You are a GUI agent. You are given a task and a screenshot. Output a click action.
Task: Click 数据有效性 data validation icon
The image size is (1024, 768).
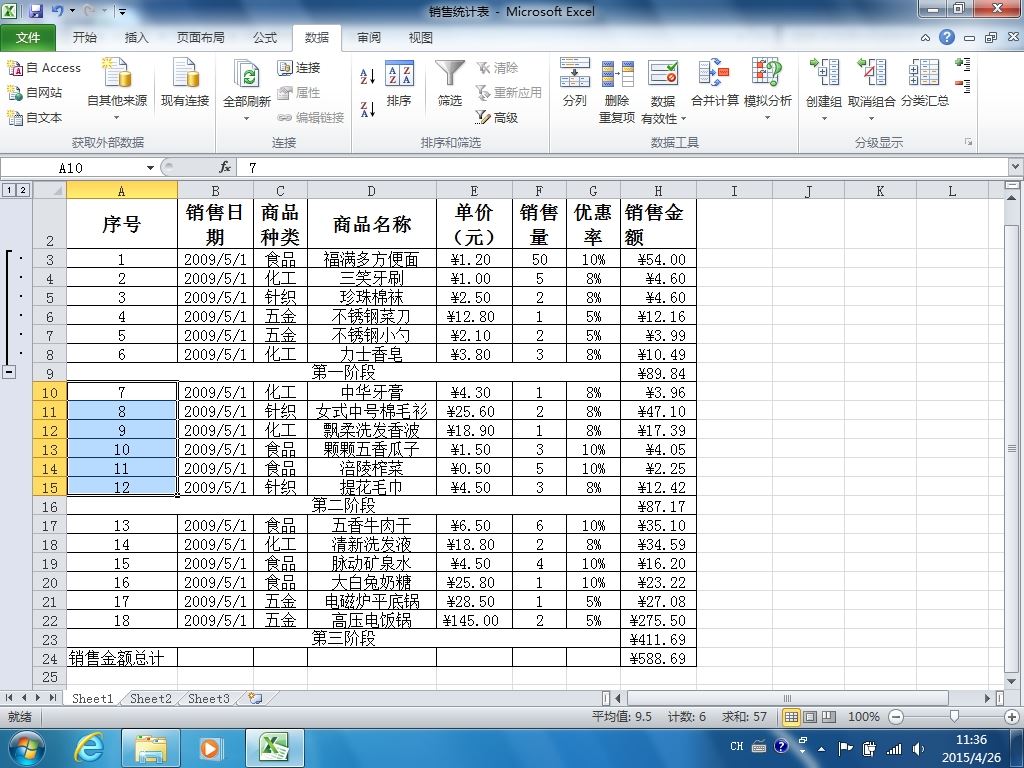click(663, 74)
